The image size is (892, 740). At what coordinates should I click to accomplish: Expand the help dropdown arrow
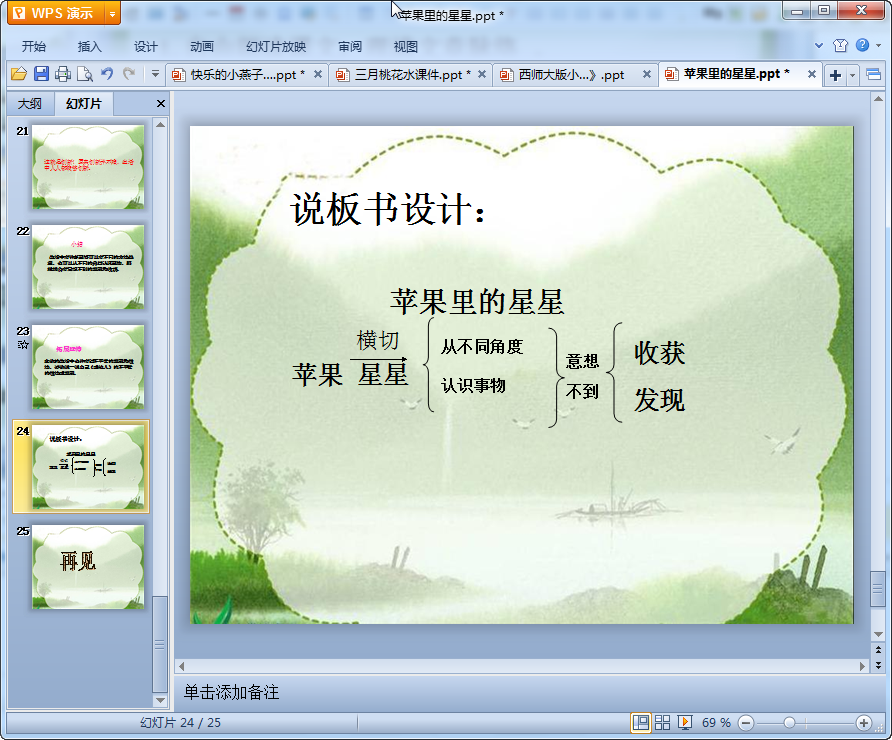click(x=878, y=46)
